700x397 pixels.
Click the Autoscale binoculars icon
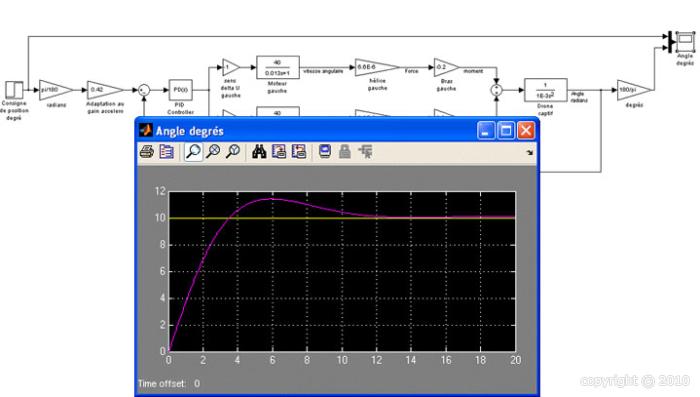pos(259,152)
